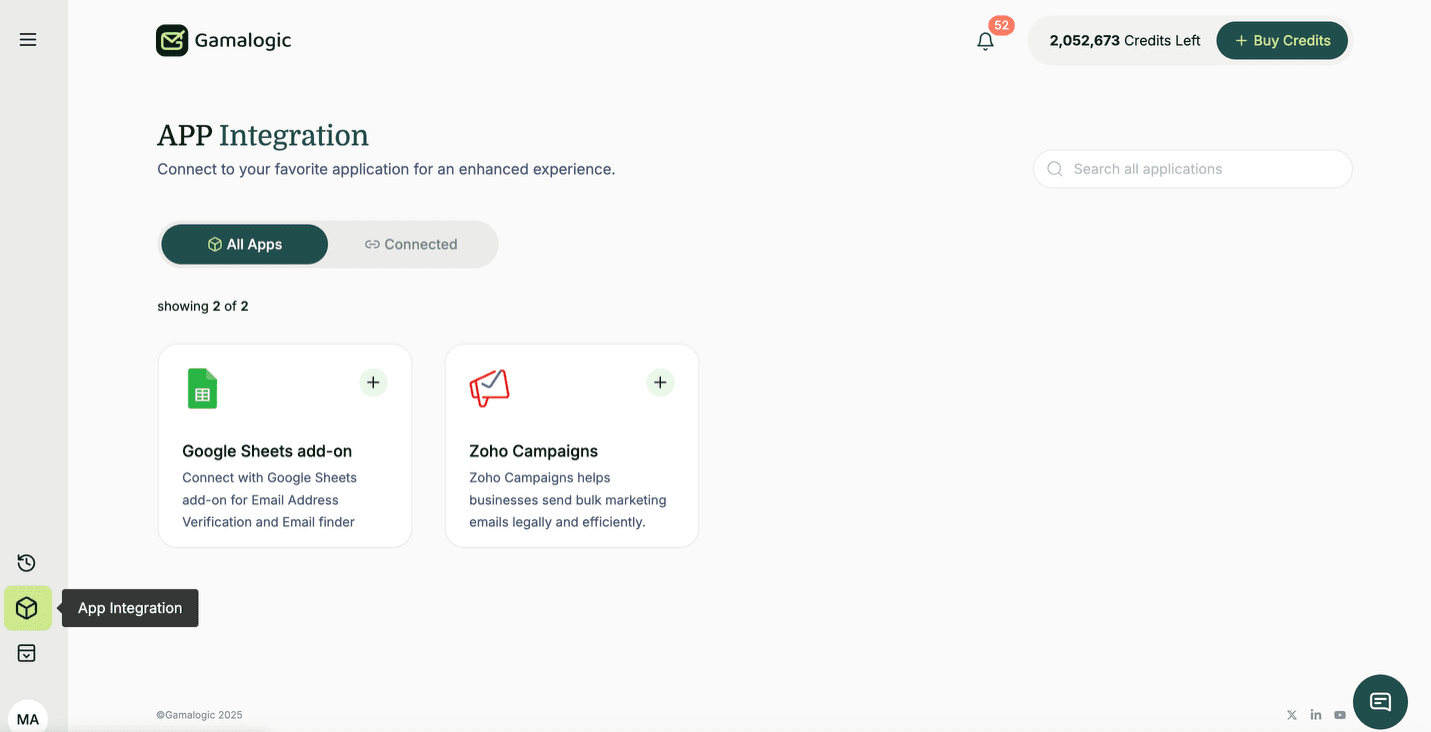Image resolution: width=1431 pixels, height=732 pixels.
Task: Open the notifications bell
Action: coord(986,41)
